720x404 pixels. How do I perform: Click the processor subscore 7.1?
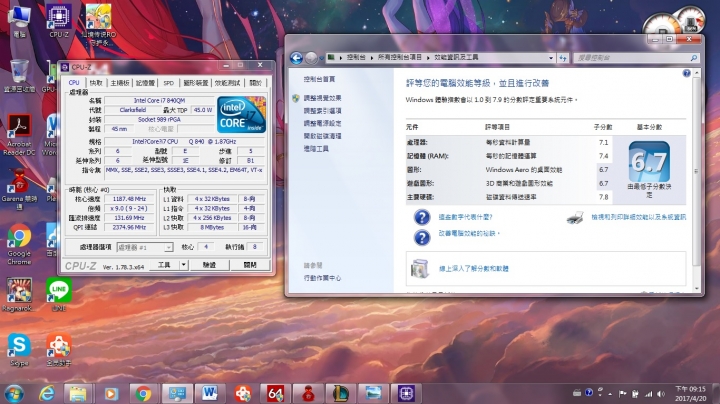pos(603,143)
